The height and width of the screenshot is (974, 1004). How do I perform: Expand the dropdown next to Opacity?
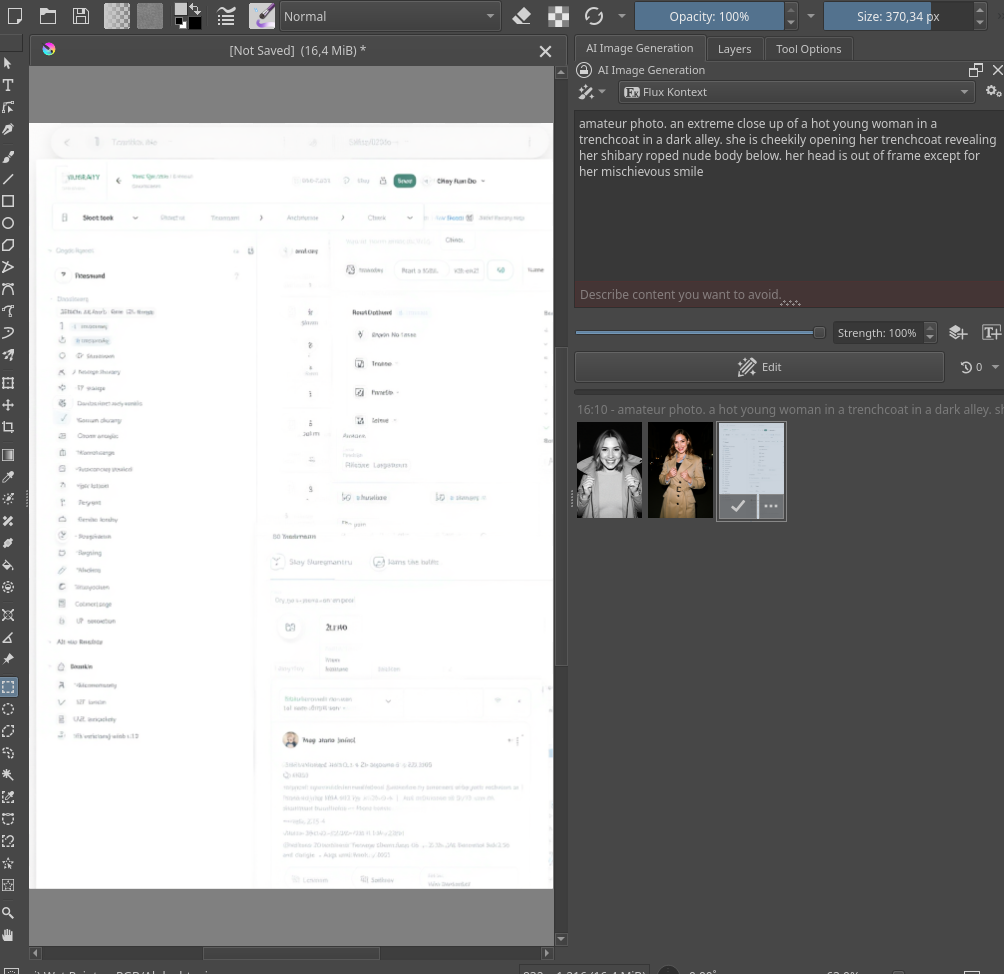pos(811,16)
